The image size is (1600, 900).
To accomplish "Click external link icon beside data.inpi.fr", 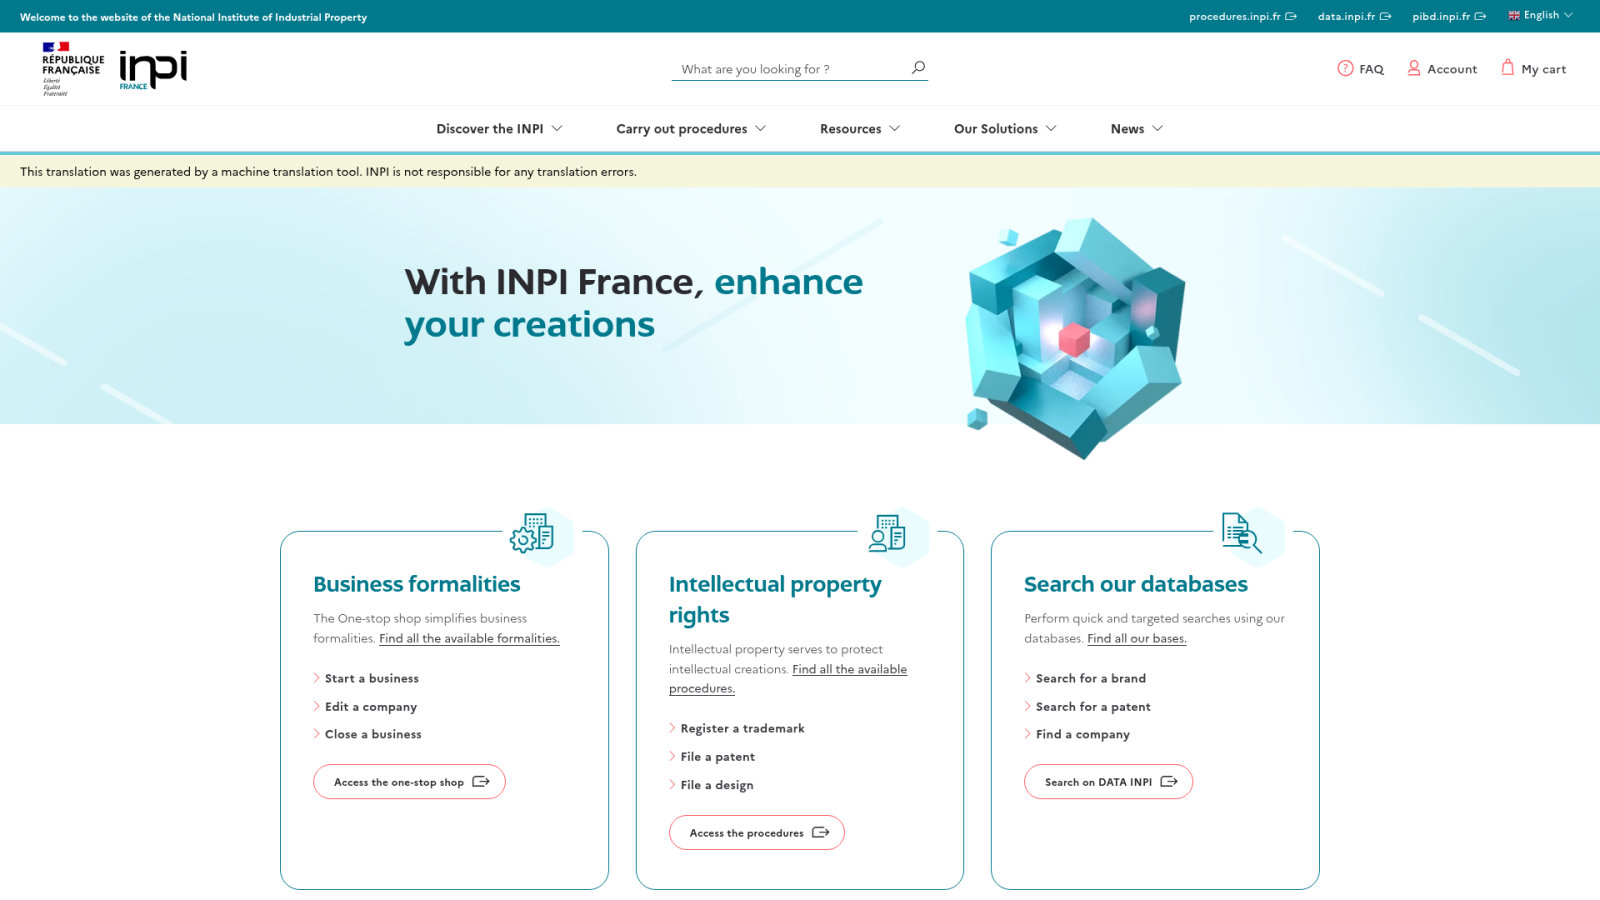I will (1385, 16).
